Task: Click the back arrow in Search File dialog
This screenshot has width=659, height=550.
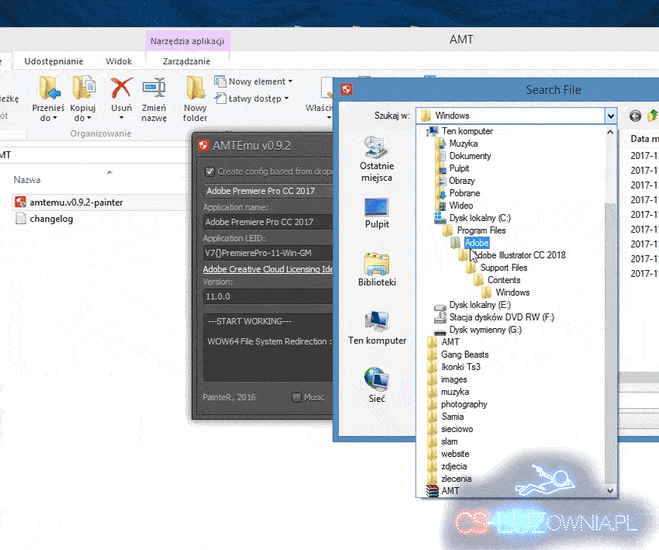Action: pyautogui.click(x=635, y=116)
